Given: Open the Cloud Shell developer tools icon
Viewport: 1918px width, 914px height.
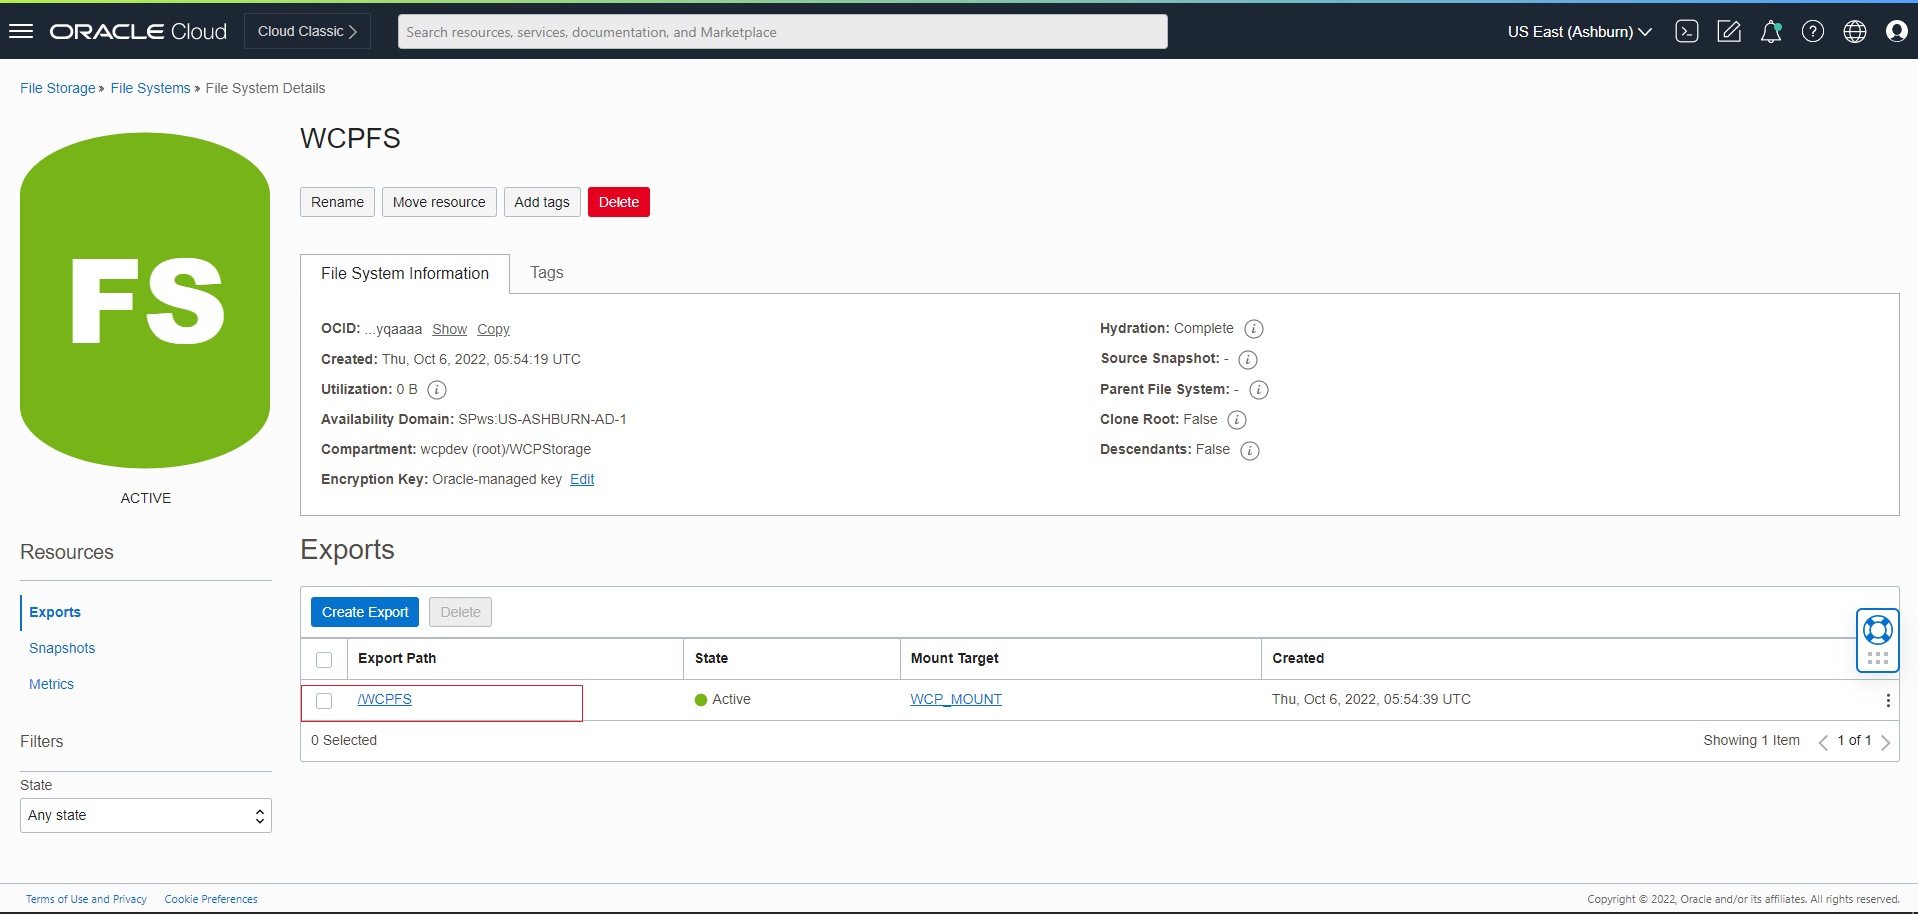Looking at the screenshot, I should click(x=1687, y=31).
